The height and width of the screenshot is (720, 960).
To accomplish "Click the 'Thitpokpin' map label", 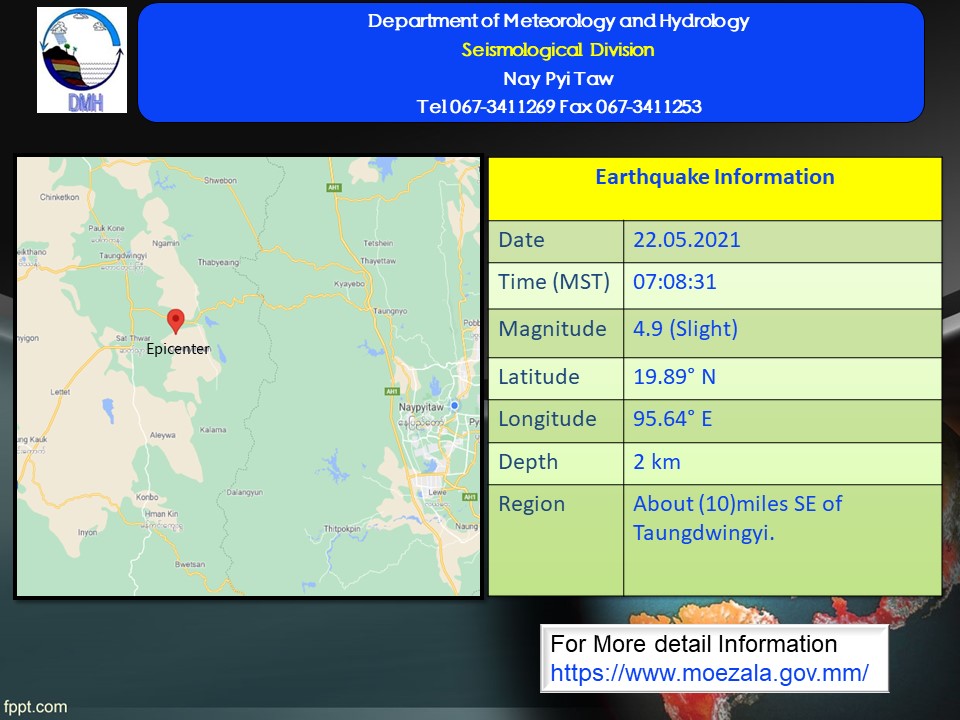I will tap(342, 528).
